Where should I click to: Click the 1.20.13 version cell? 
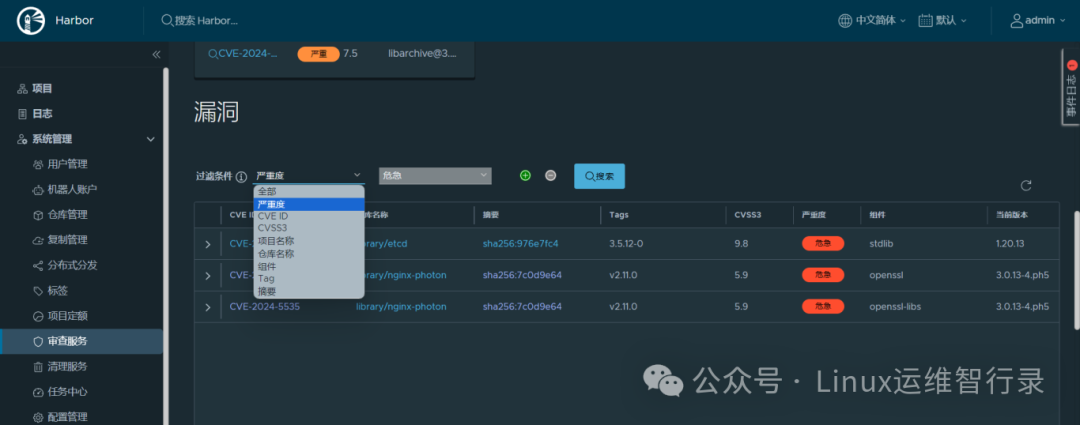(x=1011, y=243)
